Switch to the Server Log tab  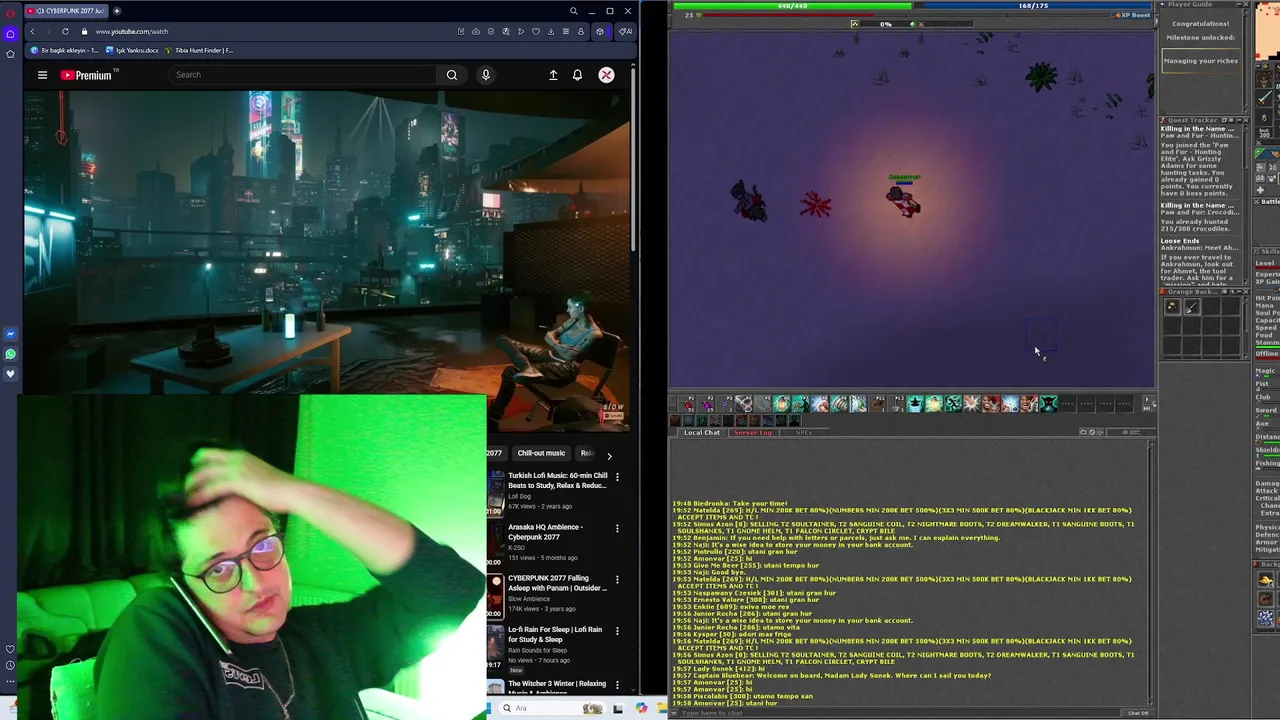pyautogui.click(x=753, y=433)
